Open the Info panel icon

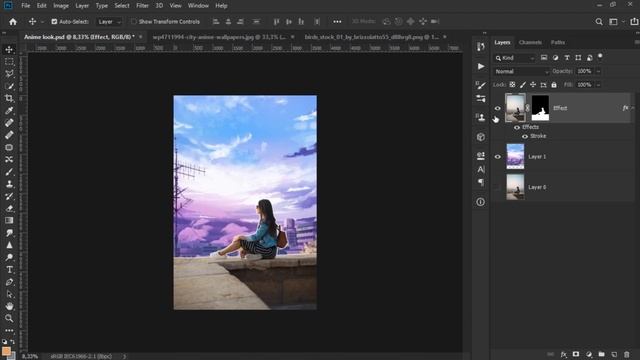[481, 202]
